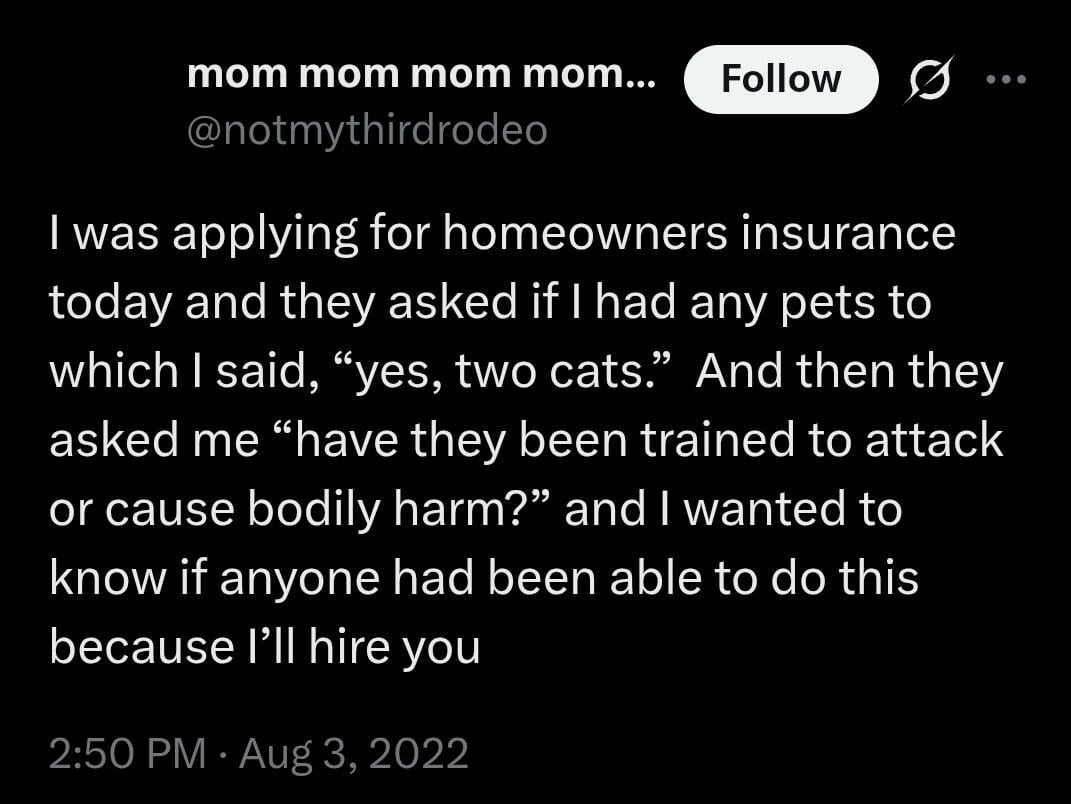This screenshot has width=1071, height=804.
Task: Click the text 'able to do this'
Action: pyautogui.click(x=764, y=578)
